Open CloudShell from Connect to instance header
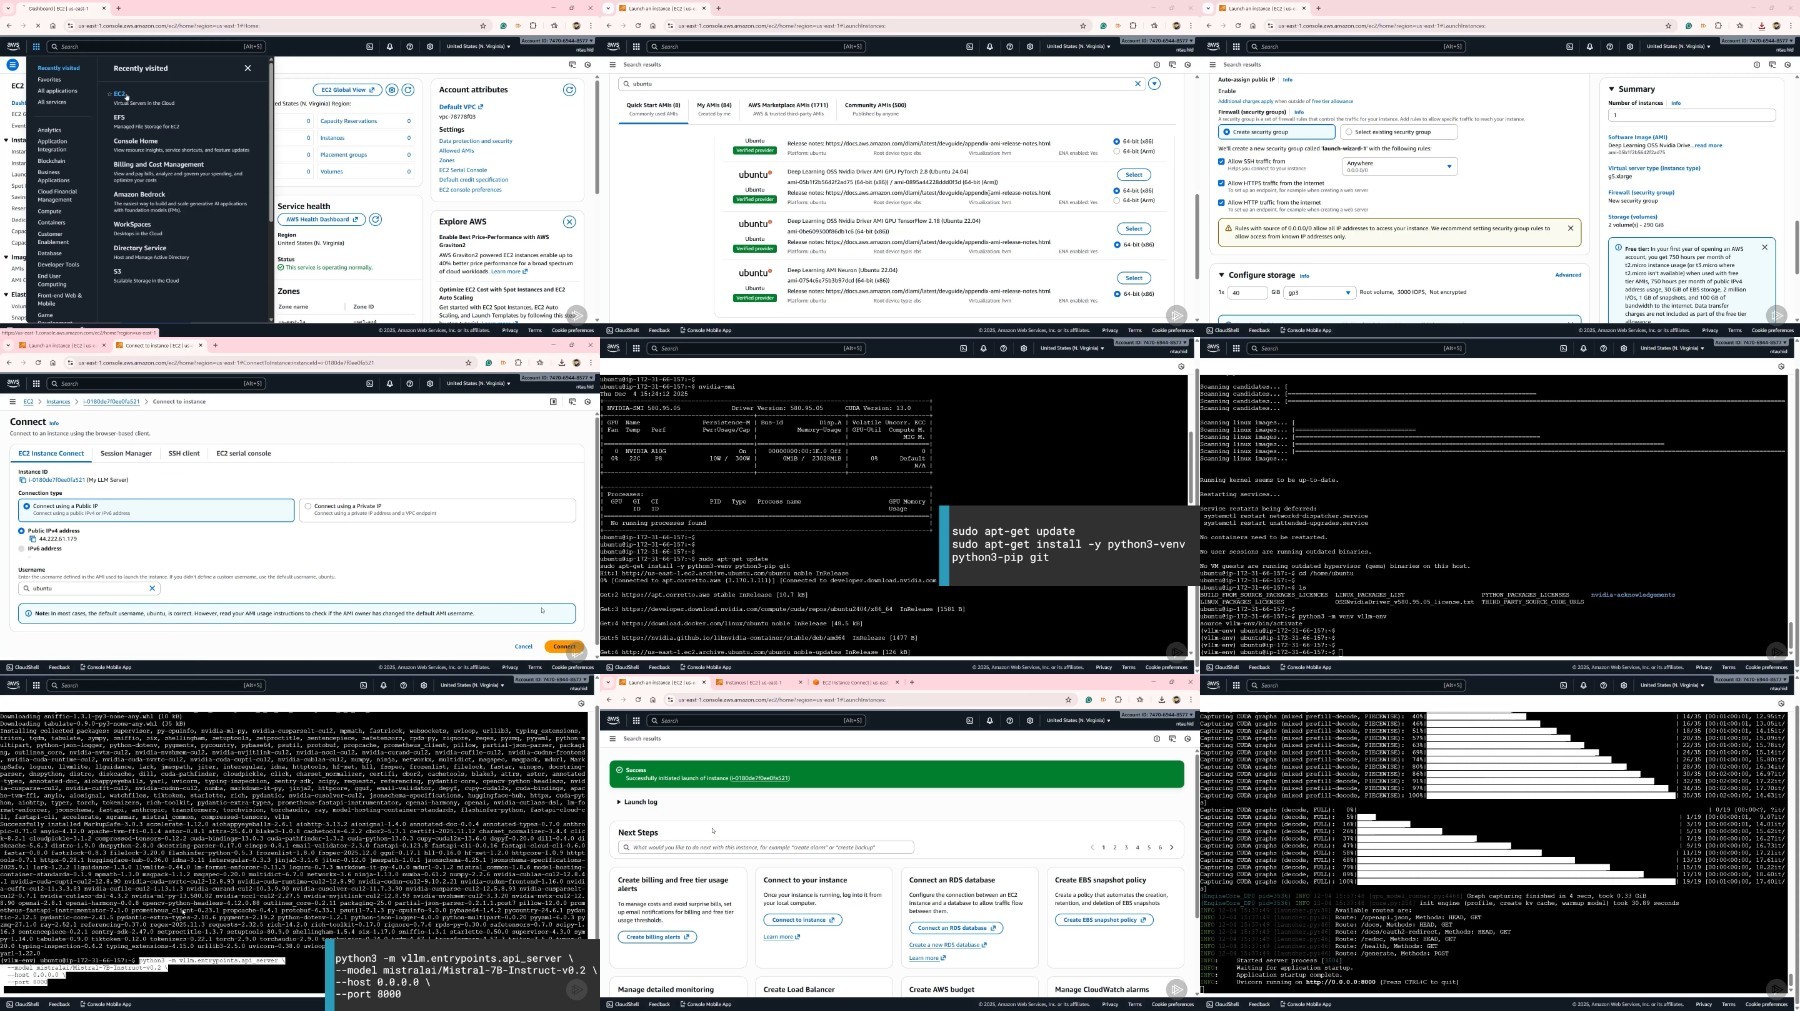This screenshot has width=1800, height=1011. pyautogui.click(x=369, y=383)
